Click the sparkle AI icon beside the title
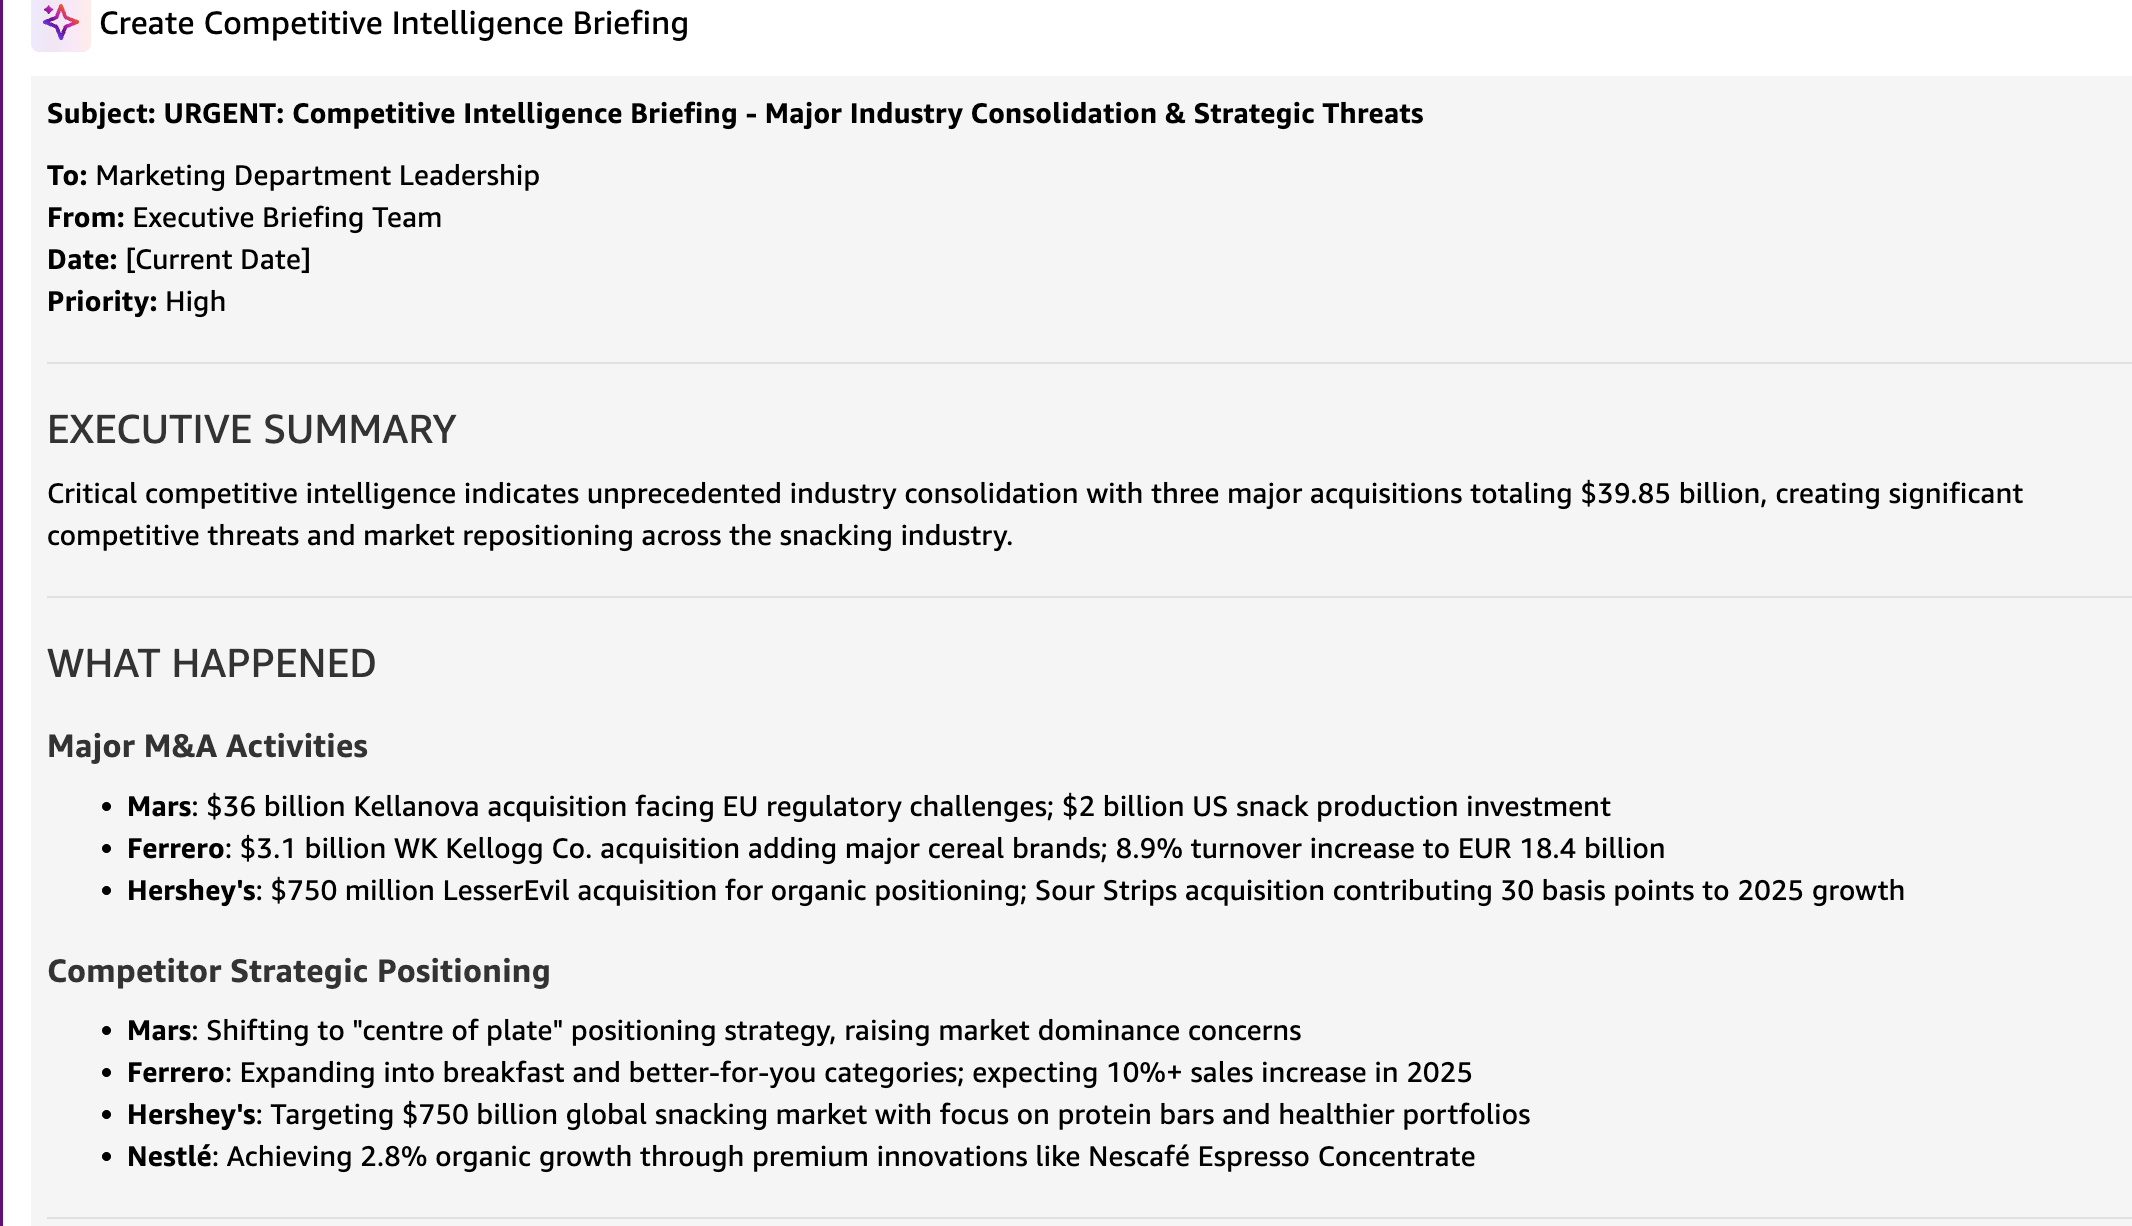 [x=60, y=22]
